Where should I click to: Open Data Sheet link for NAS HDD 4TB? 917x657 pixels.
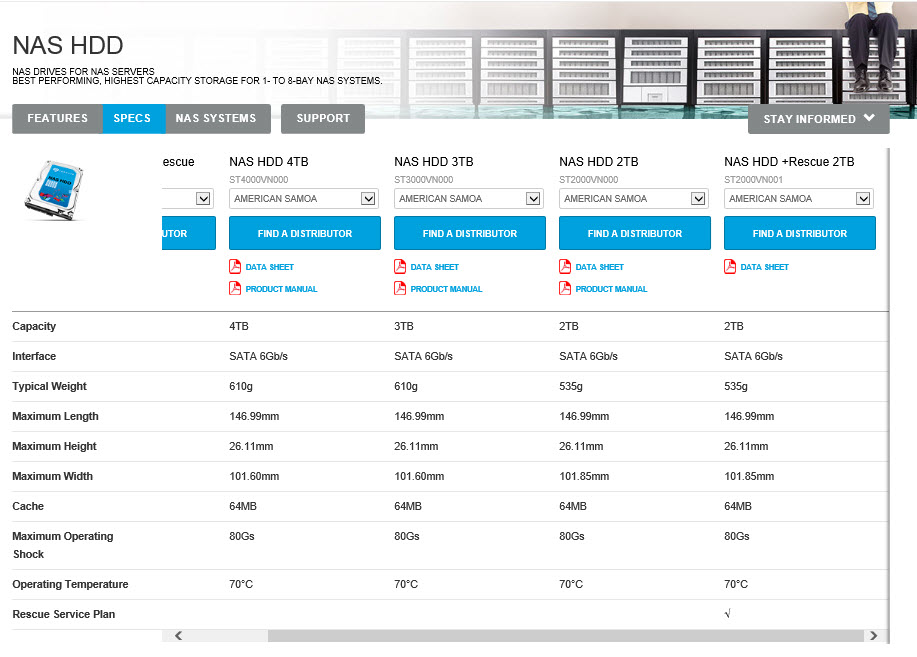pos(269,267)
